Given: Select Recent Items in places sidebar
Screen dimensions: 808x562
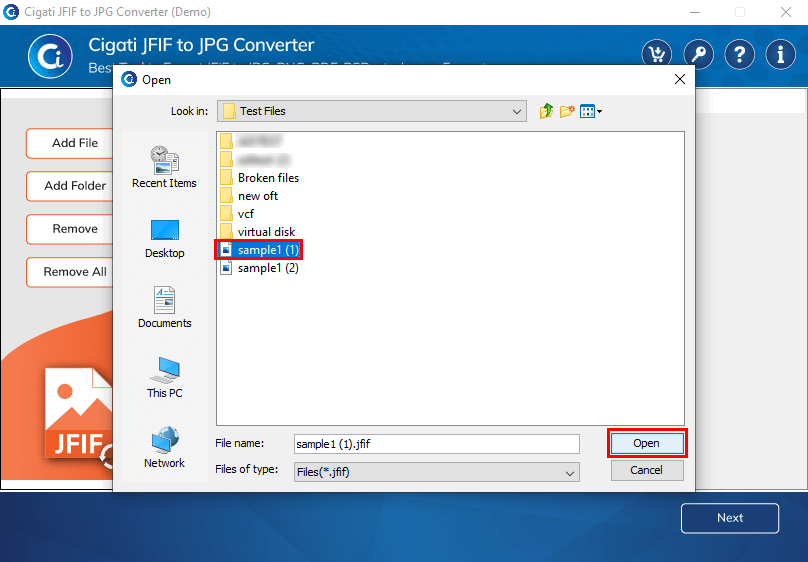Looking at the screenshot, I should 164,167.
